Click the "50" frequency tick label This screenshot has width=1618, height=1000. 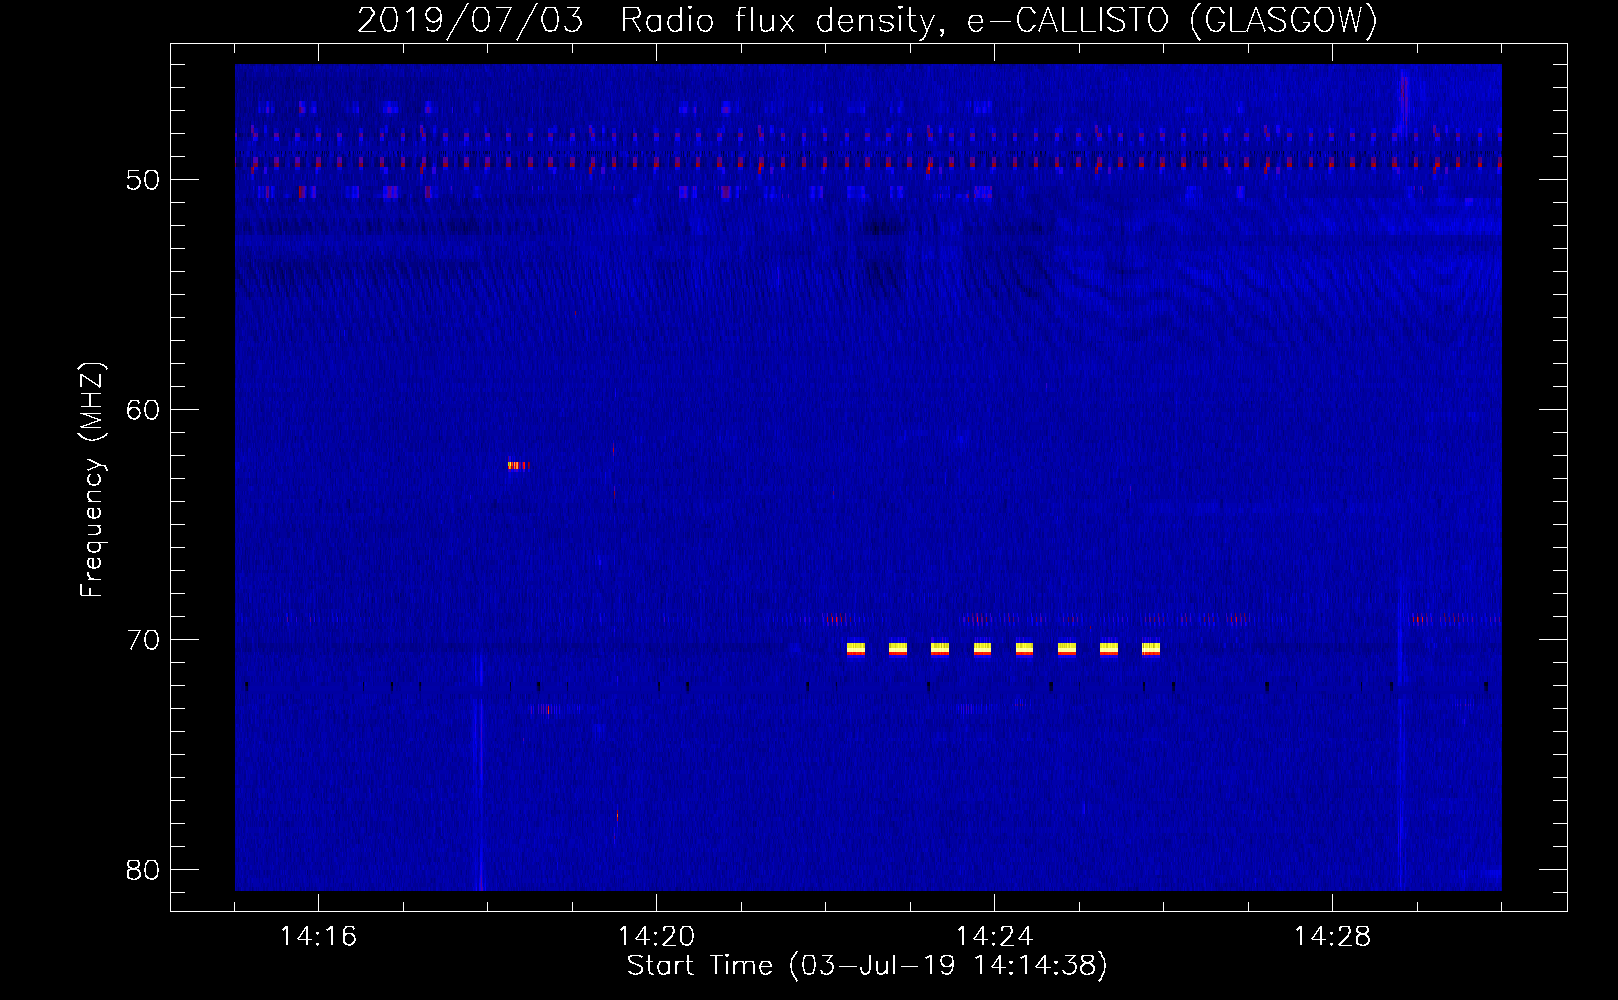143,180
